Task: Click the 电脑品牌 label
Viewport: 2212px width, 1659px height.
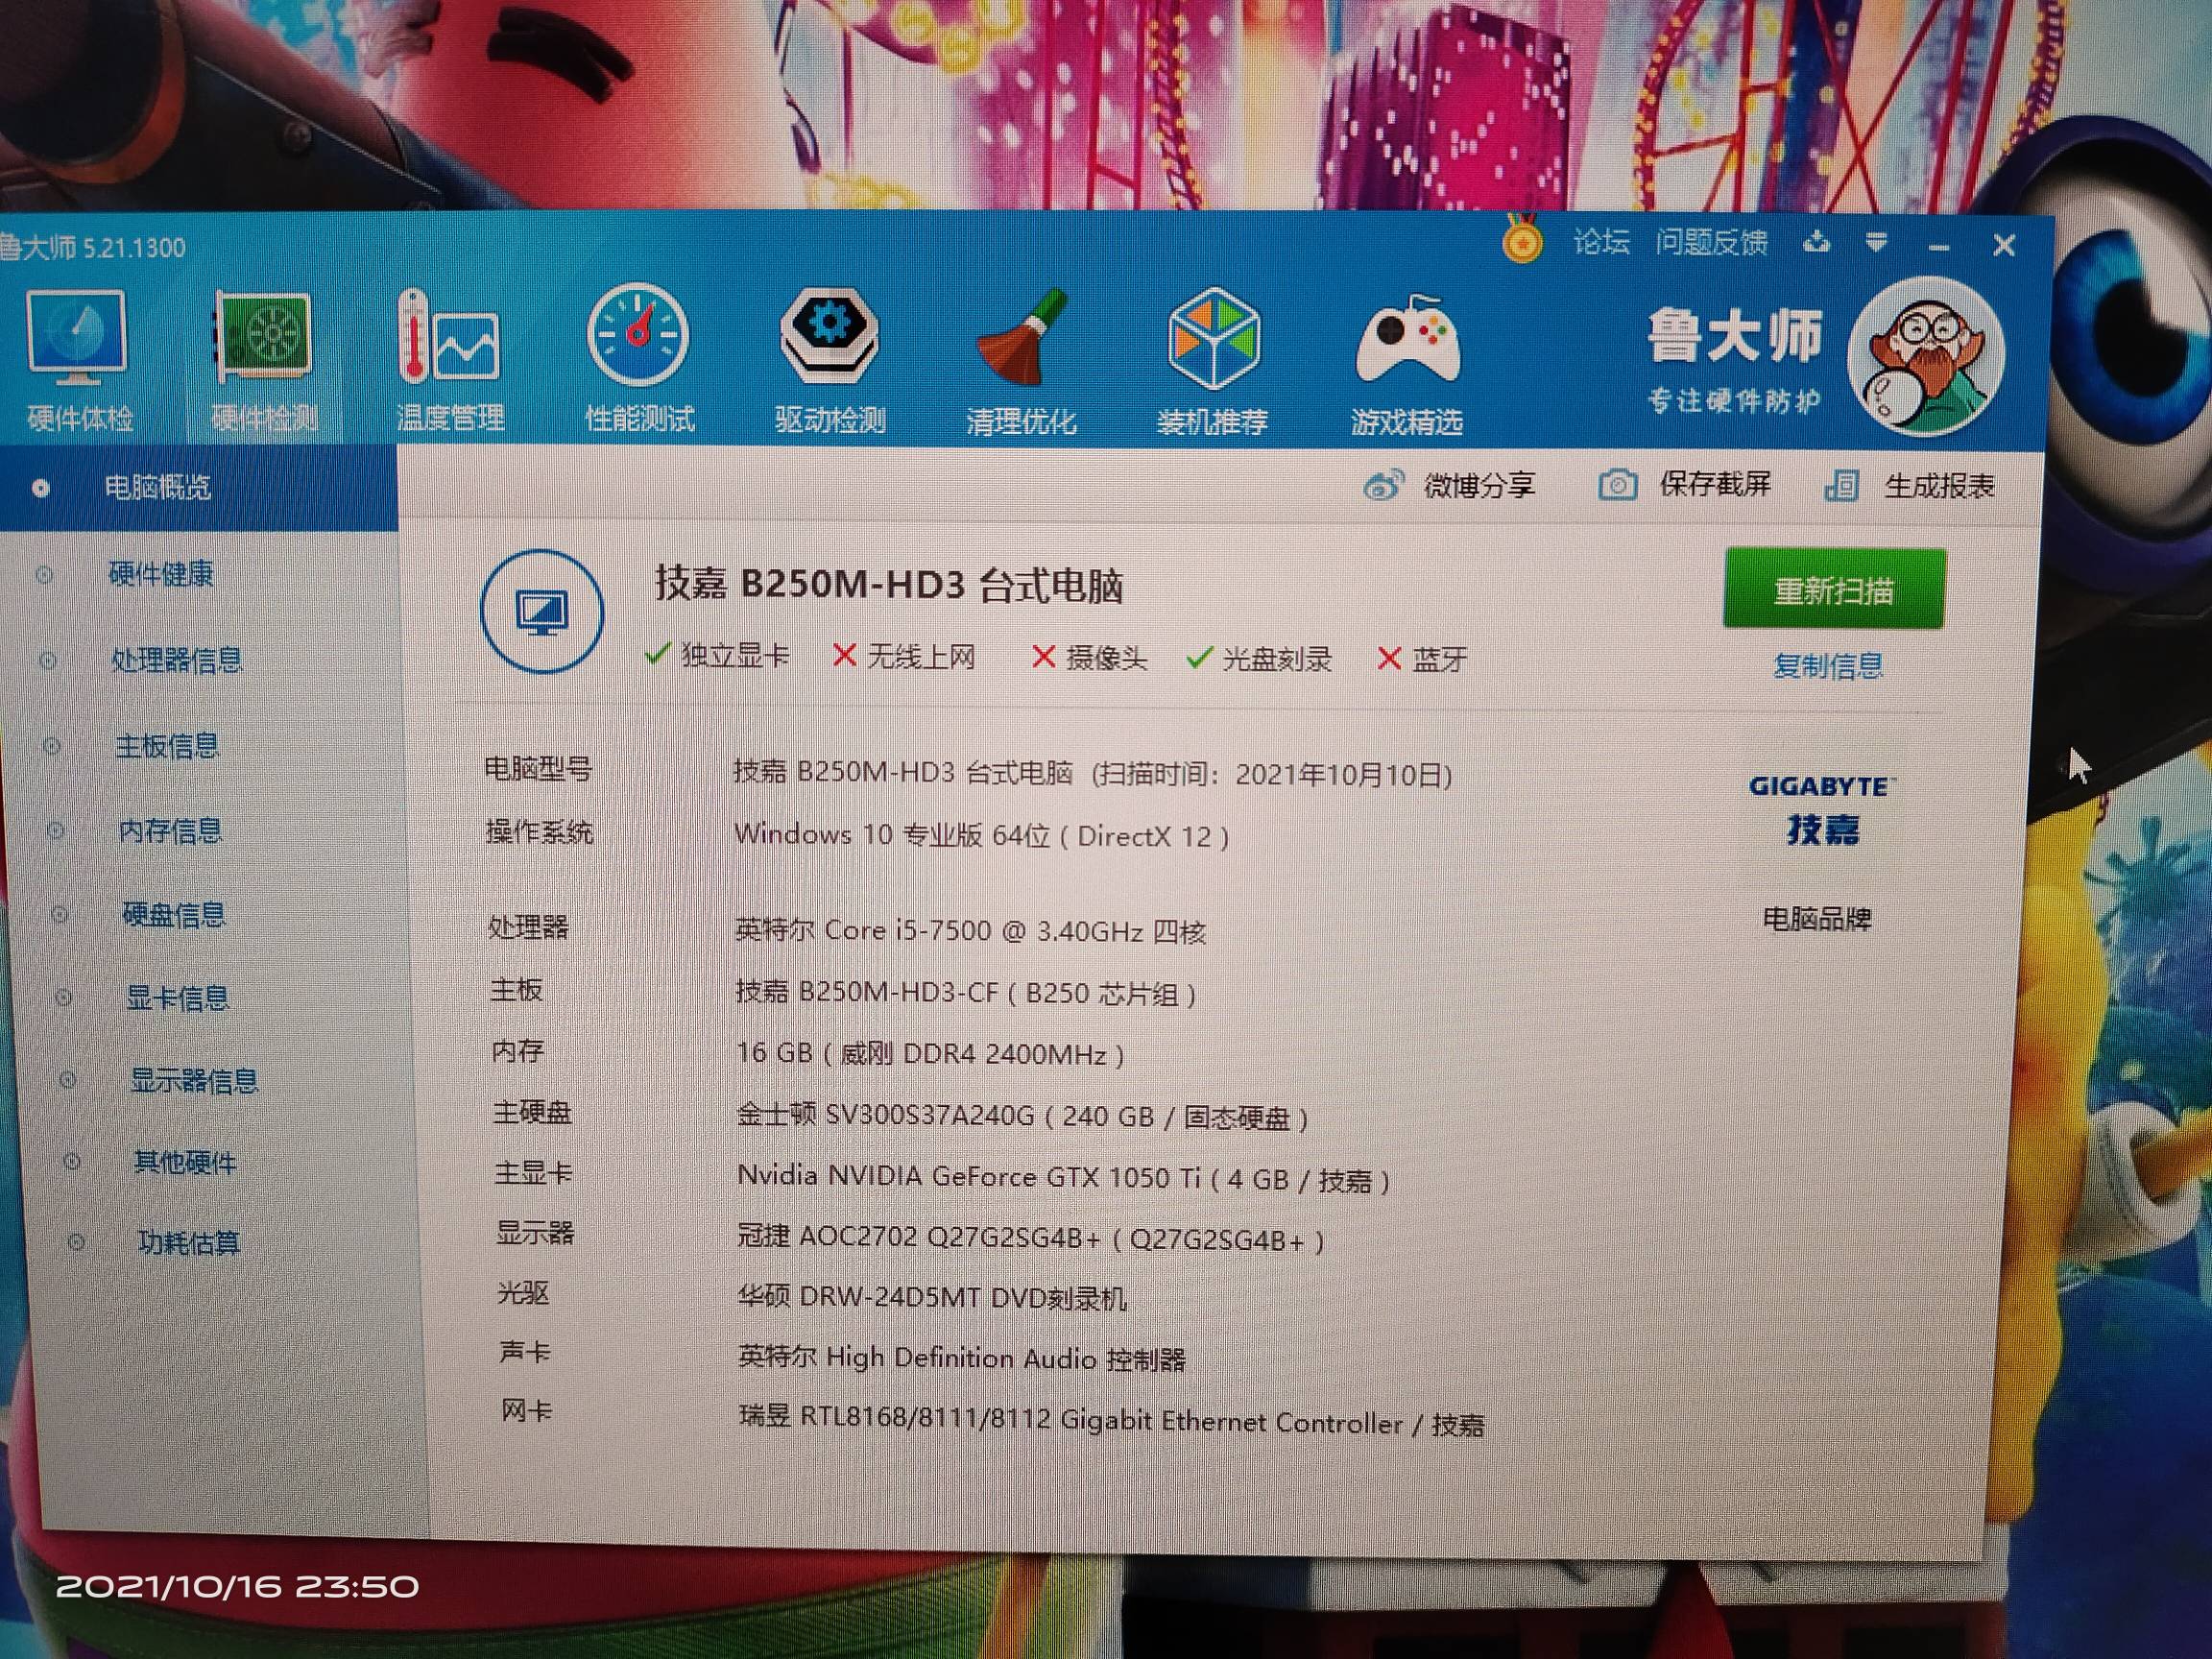Action: pyautogui.click(x=1816, y=918)
